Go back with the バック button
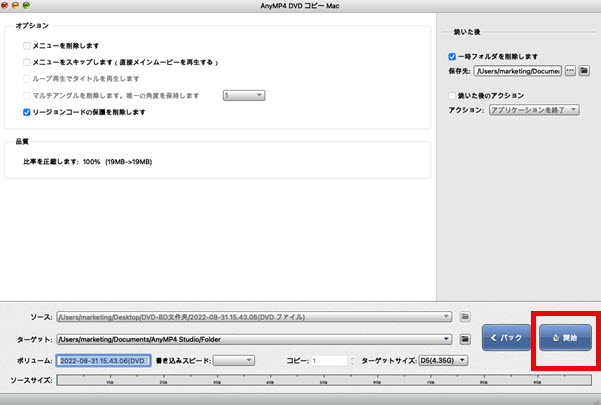This screenshot has width=601, height=405. tap(506, 338)
